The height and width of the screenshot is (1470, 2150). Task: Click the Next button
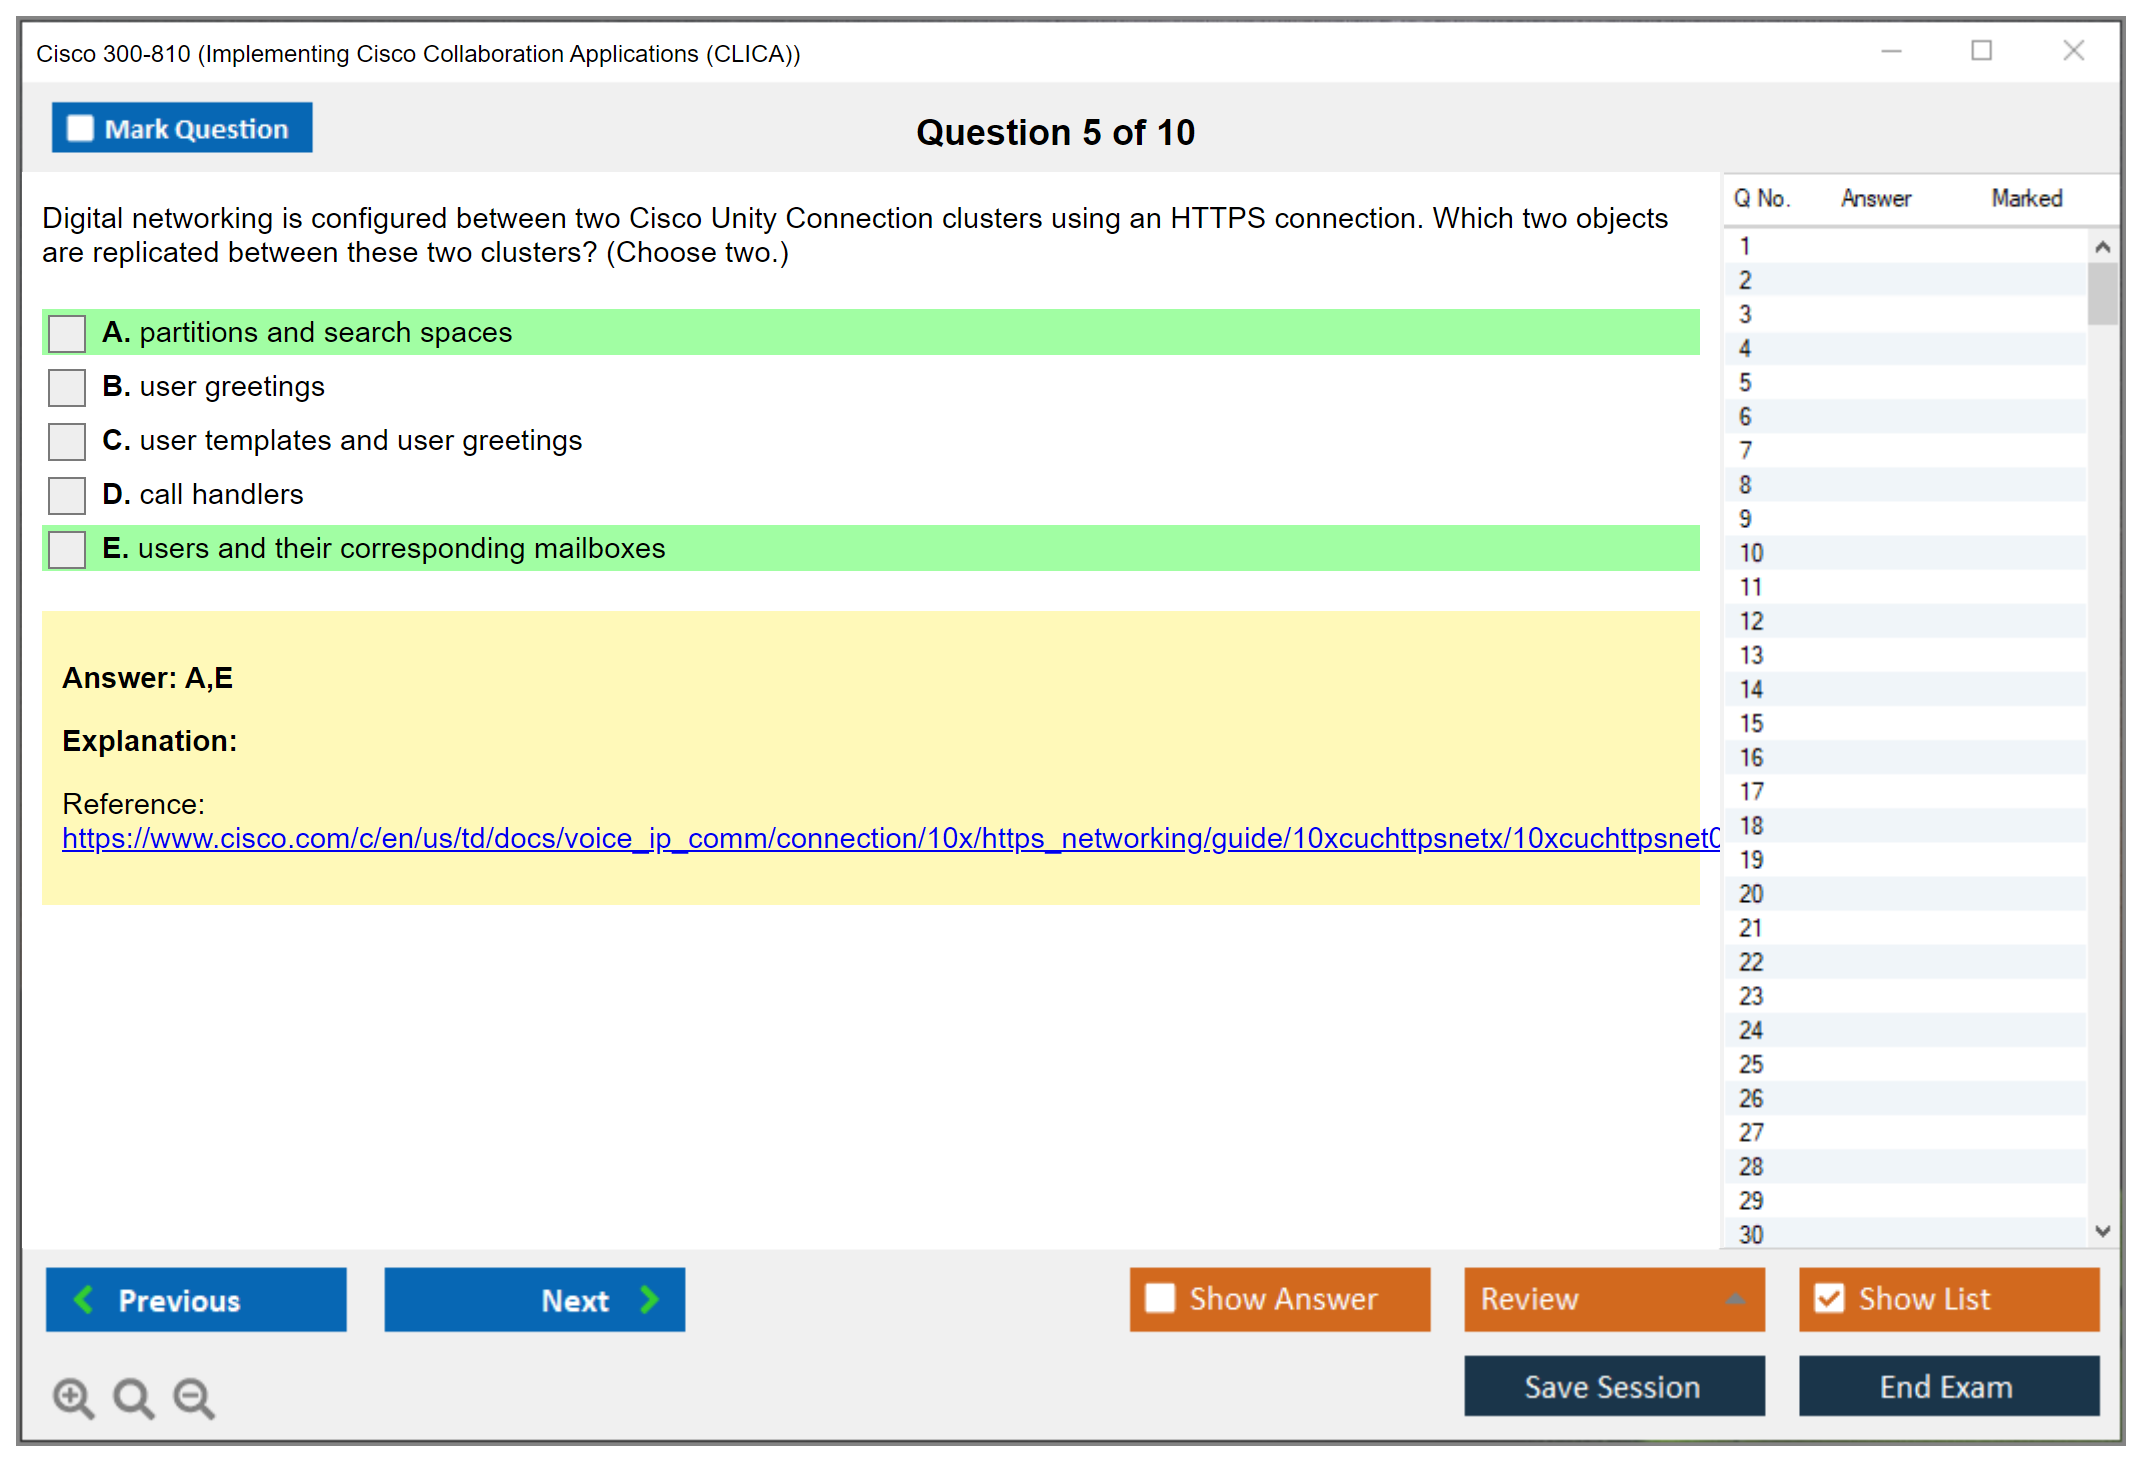click(534, 1299)
